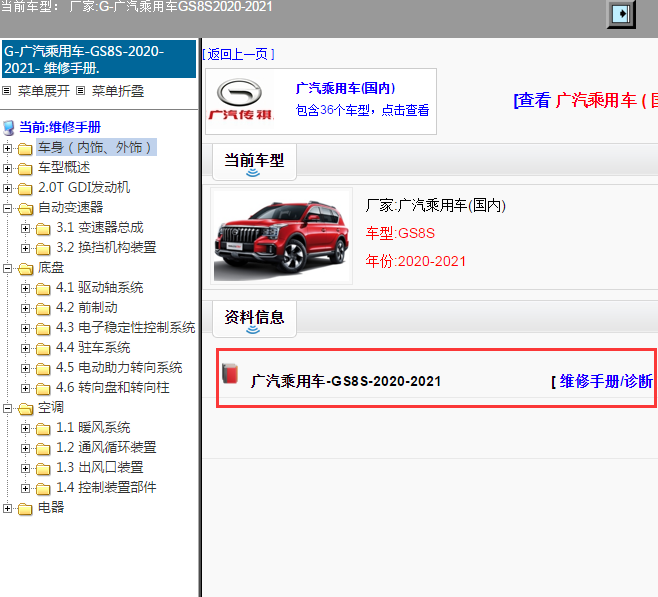Select the 4.4 驻车系统 tree label
The height and width of the screenshot is (597, 658).
(x=93, y=347)
